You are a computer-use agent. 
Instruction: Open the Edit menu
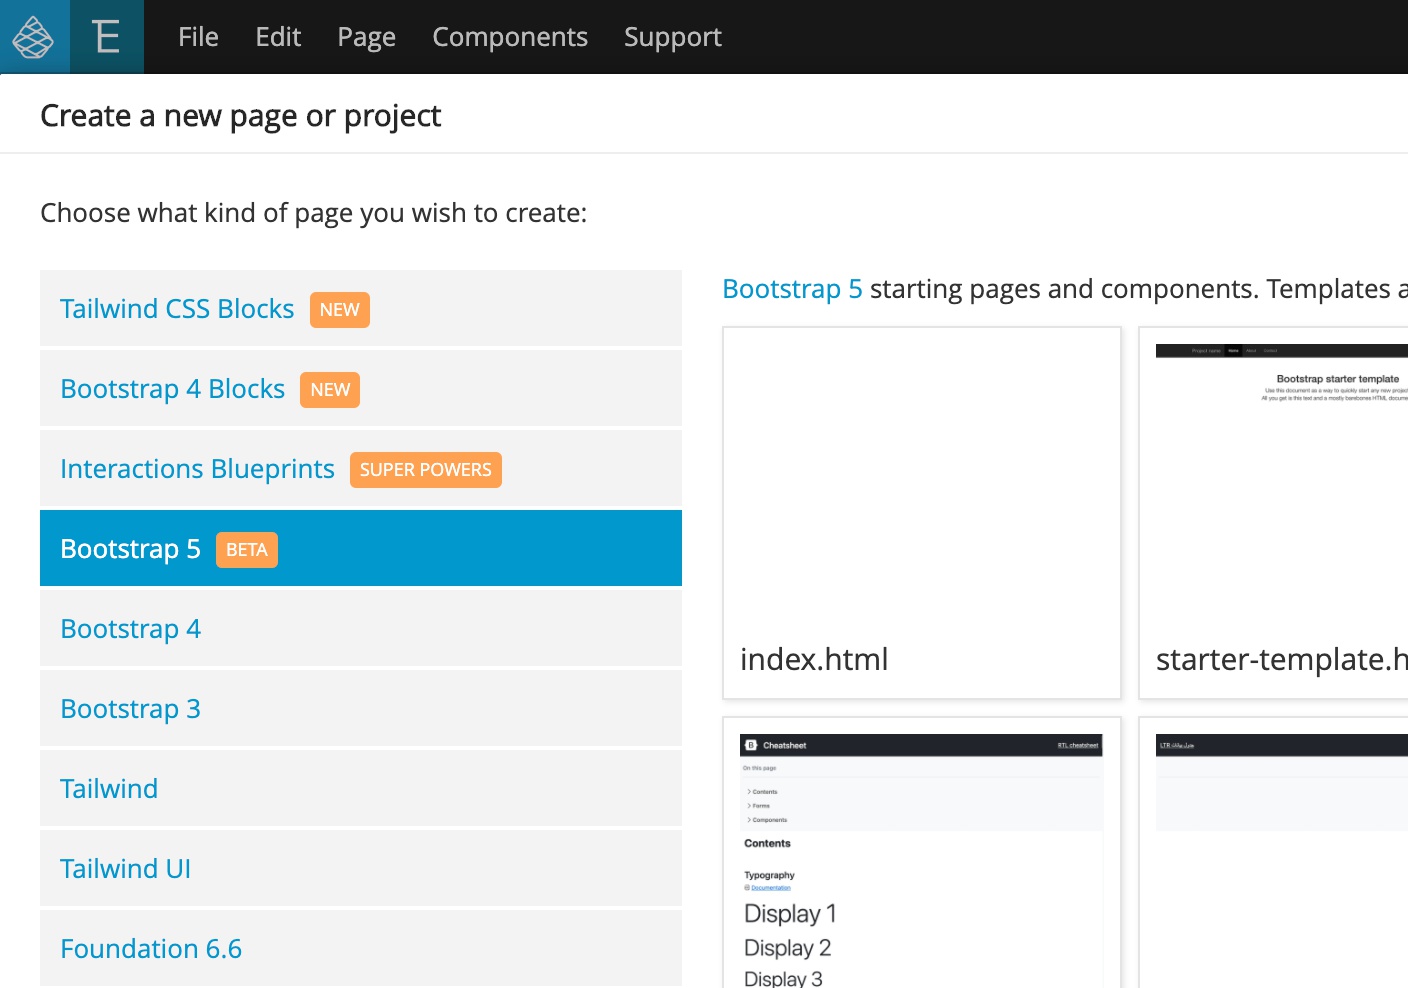278,37
